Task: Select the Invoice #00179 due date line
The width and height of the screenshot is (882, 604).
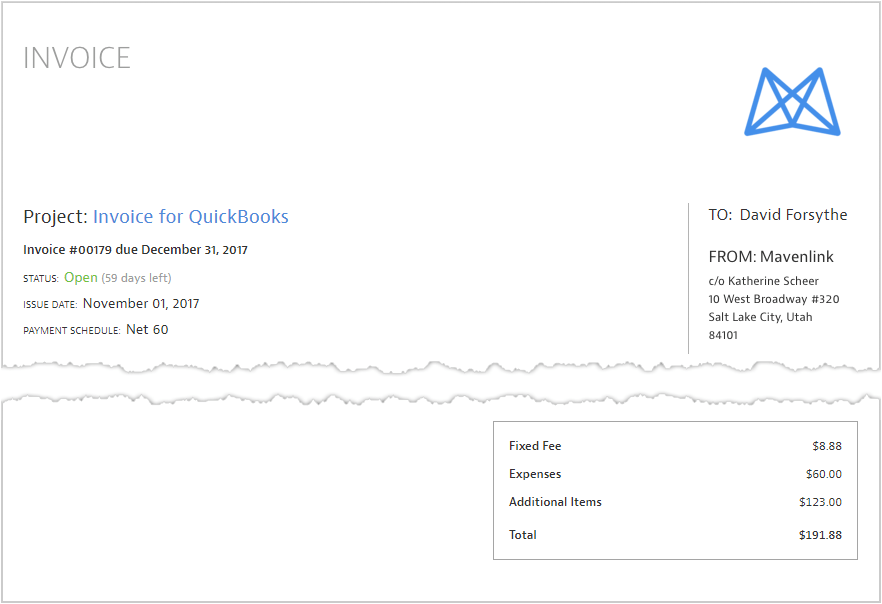Action: coord(135,249)
